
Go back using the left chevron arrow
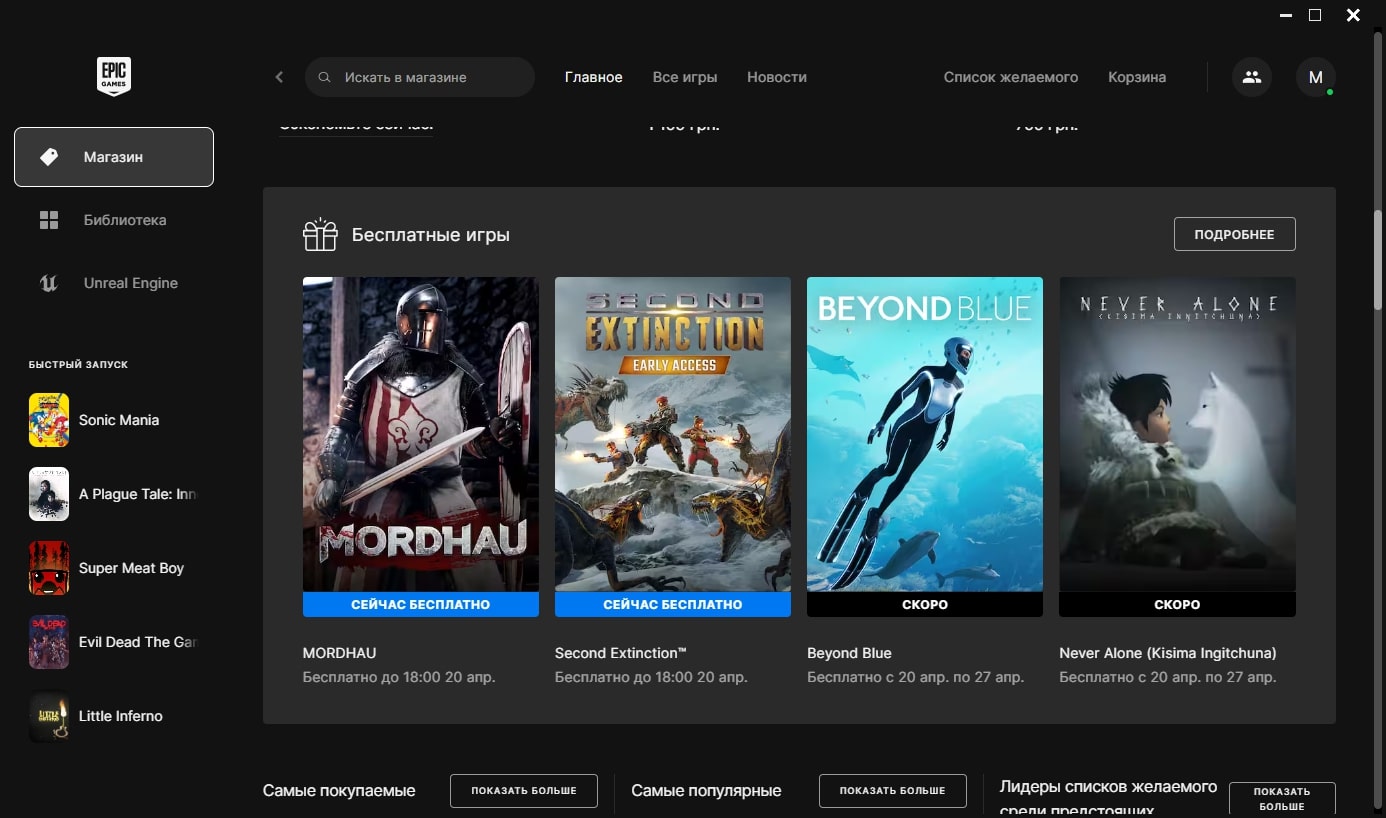point(279,77)
